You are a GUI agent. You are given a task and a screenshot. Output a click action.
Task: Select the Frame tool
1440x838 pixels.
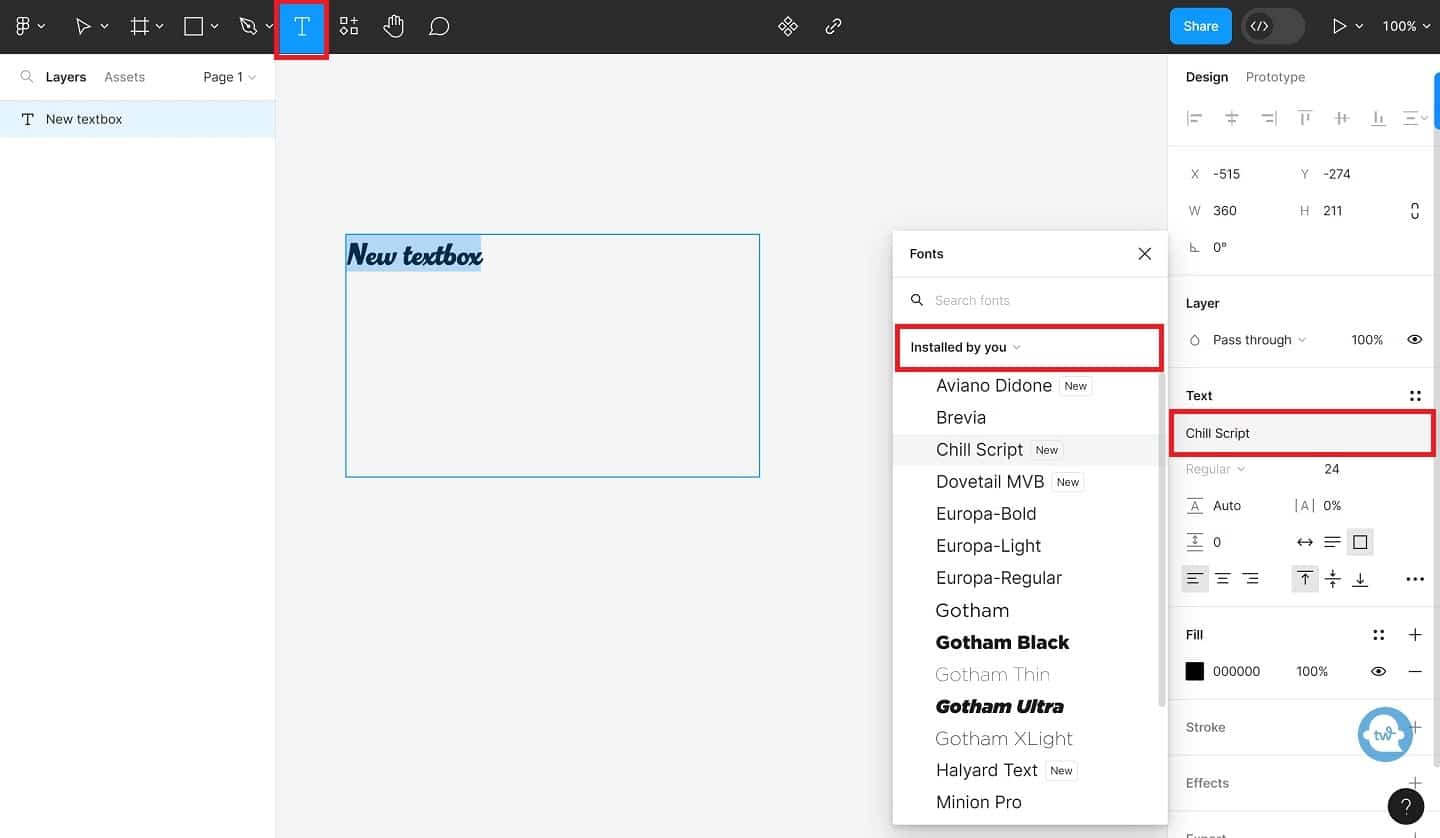(x=140, y=26)
